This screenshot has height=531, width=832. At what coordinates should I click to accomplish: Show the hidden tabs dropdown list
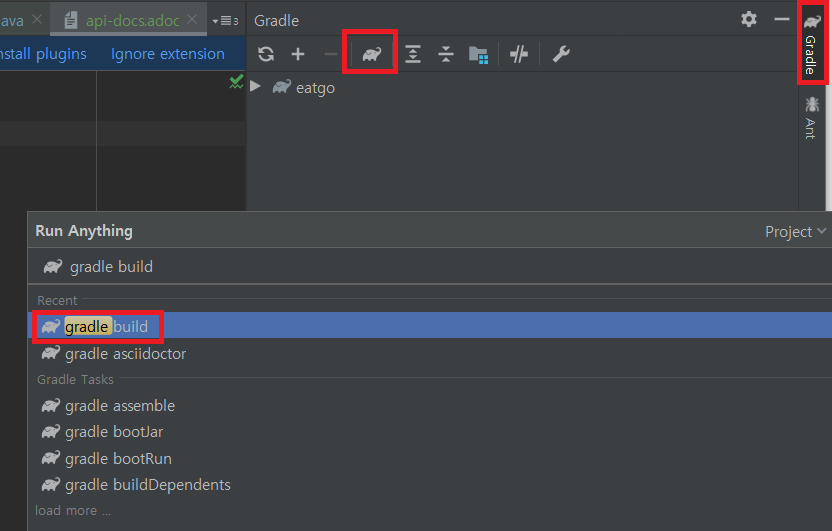tap(225, 21)
